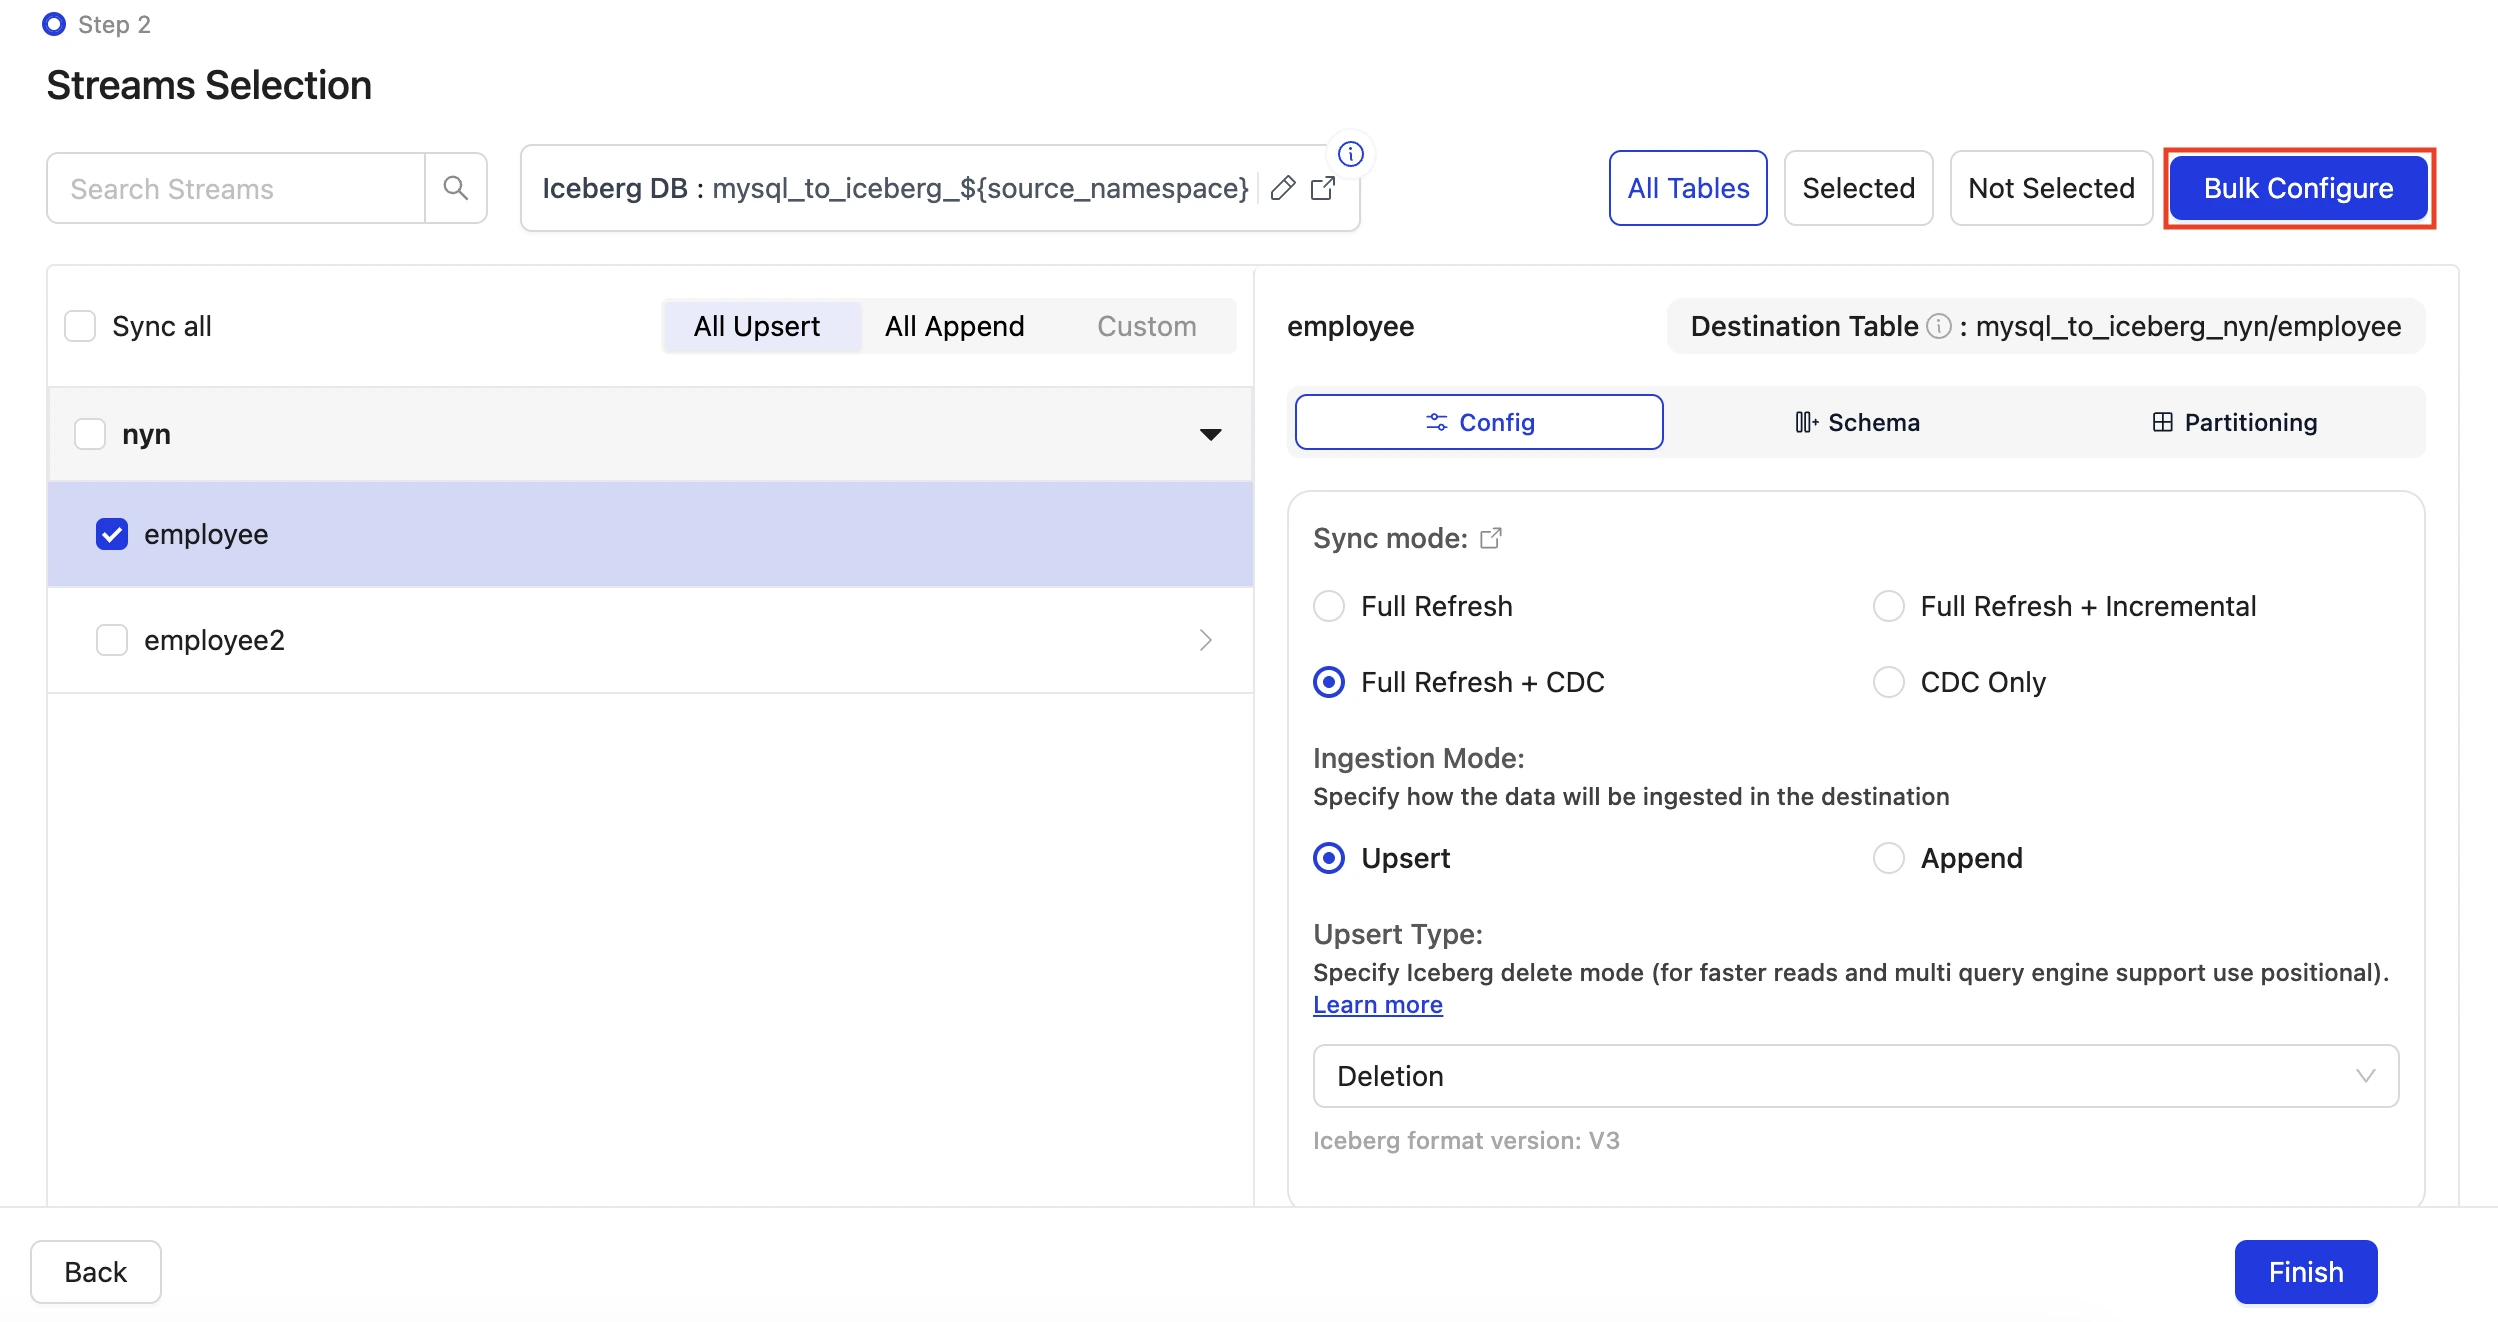The image size is (2498, 1322).
Task: Collapse the nyn namespace arrow
Action: (x=1211, y=434)
